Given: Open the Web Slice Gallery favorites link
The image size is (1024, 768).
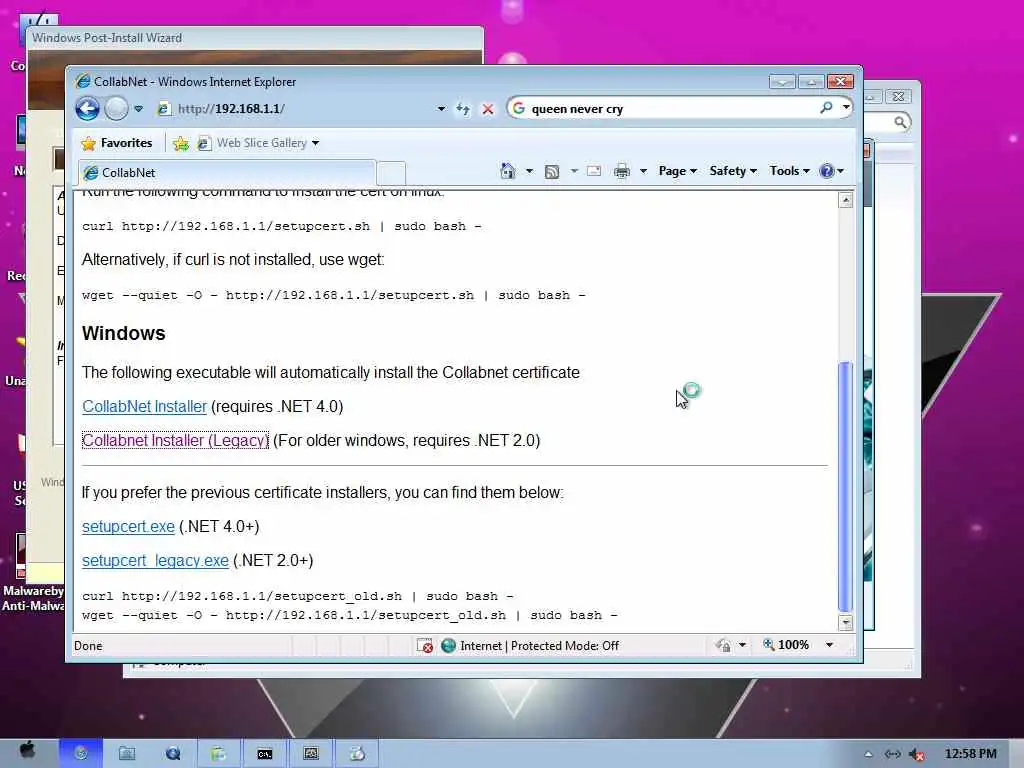Looking at the screenshot, I should point(252,143).
